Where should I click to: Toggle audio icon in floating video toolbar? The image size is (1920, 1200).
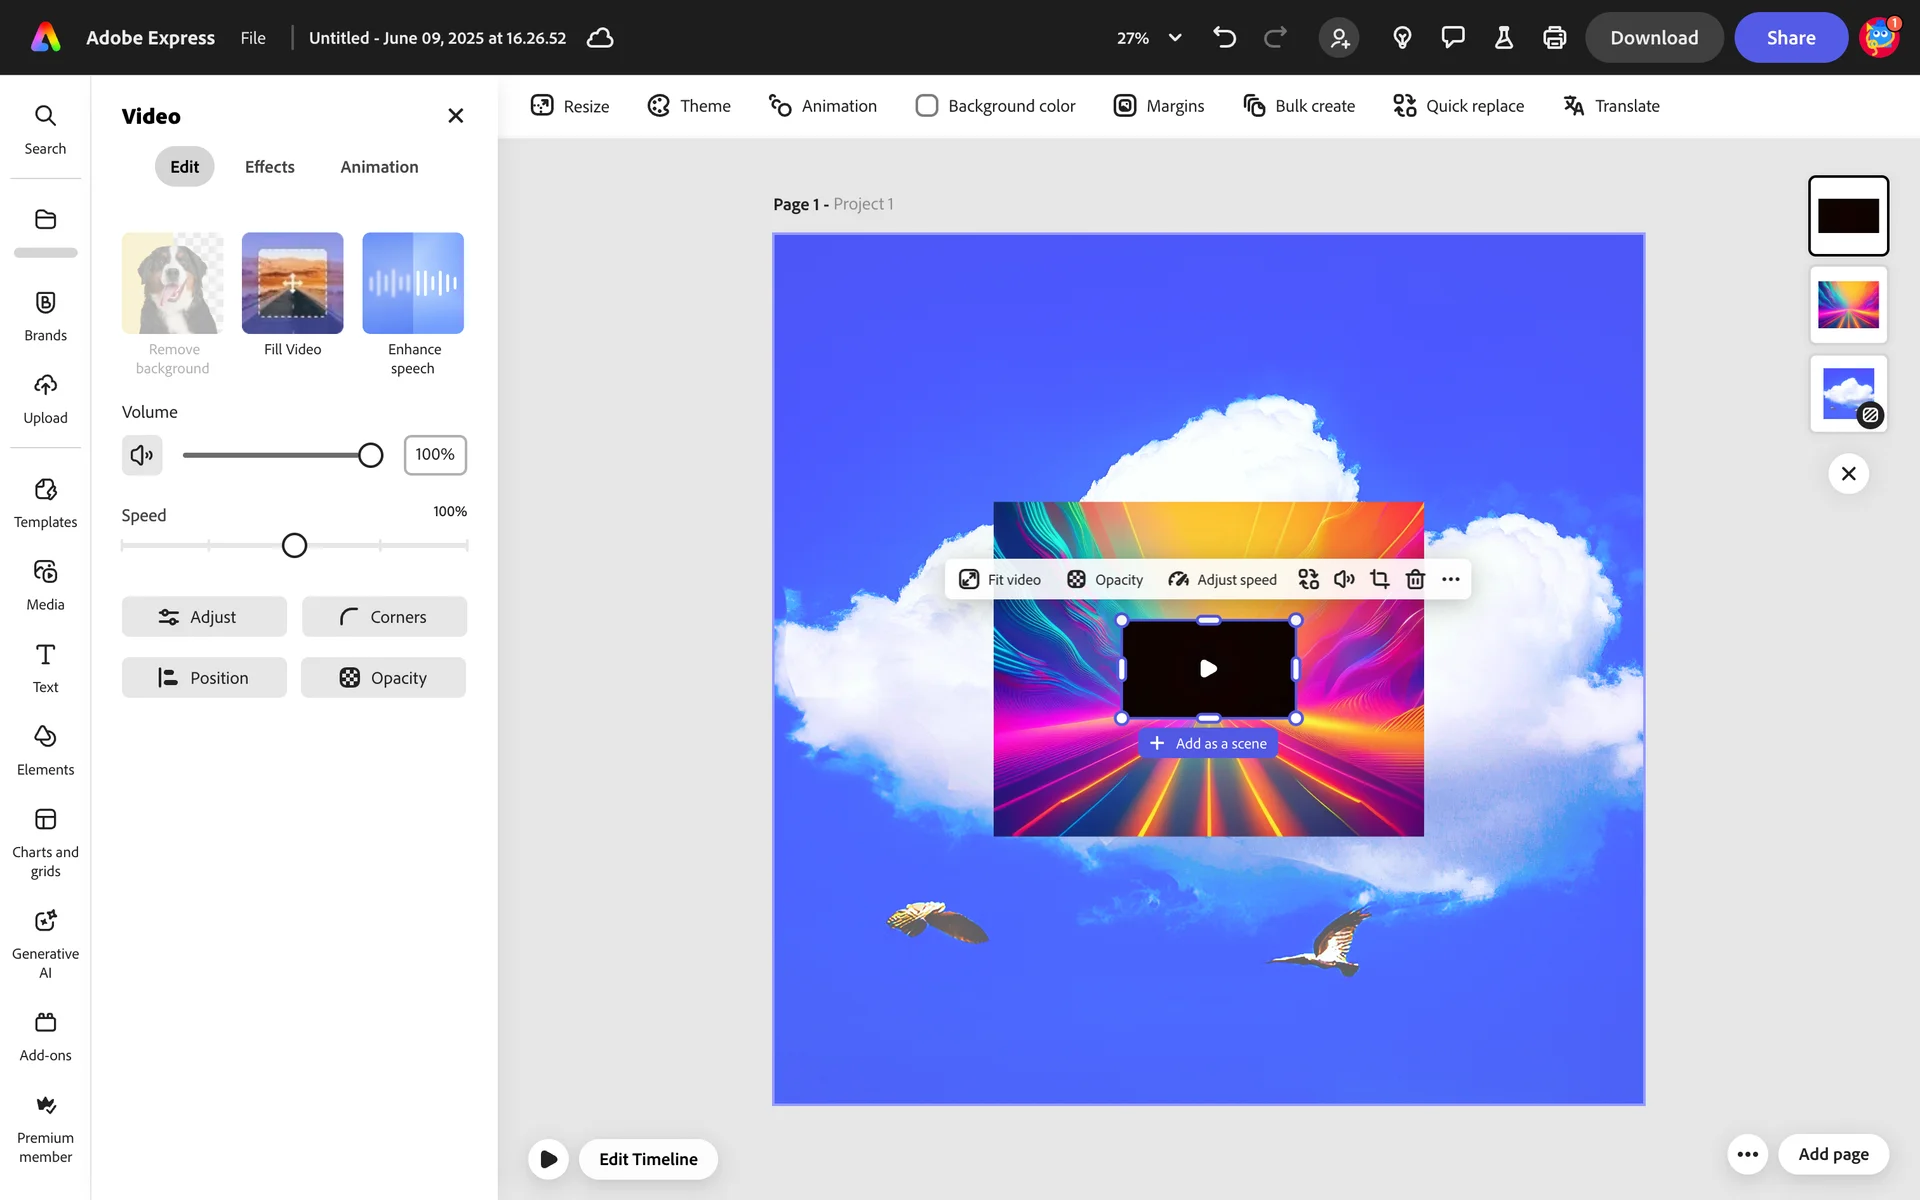1344,579
